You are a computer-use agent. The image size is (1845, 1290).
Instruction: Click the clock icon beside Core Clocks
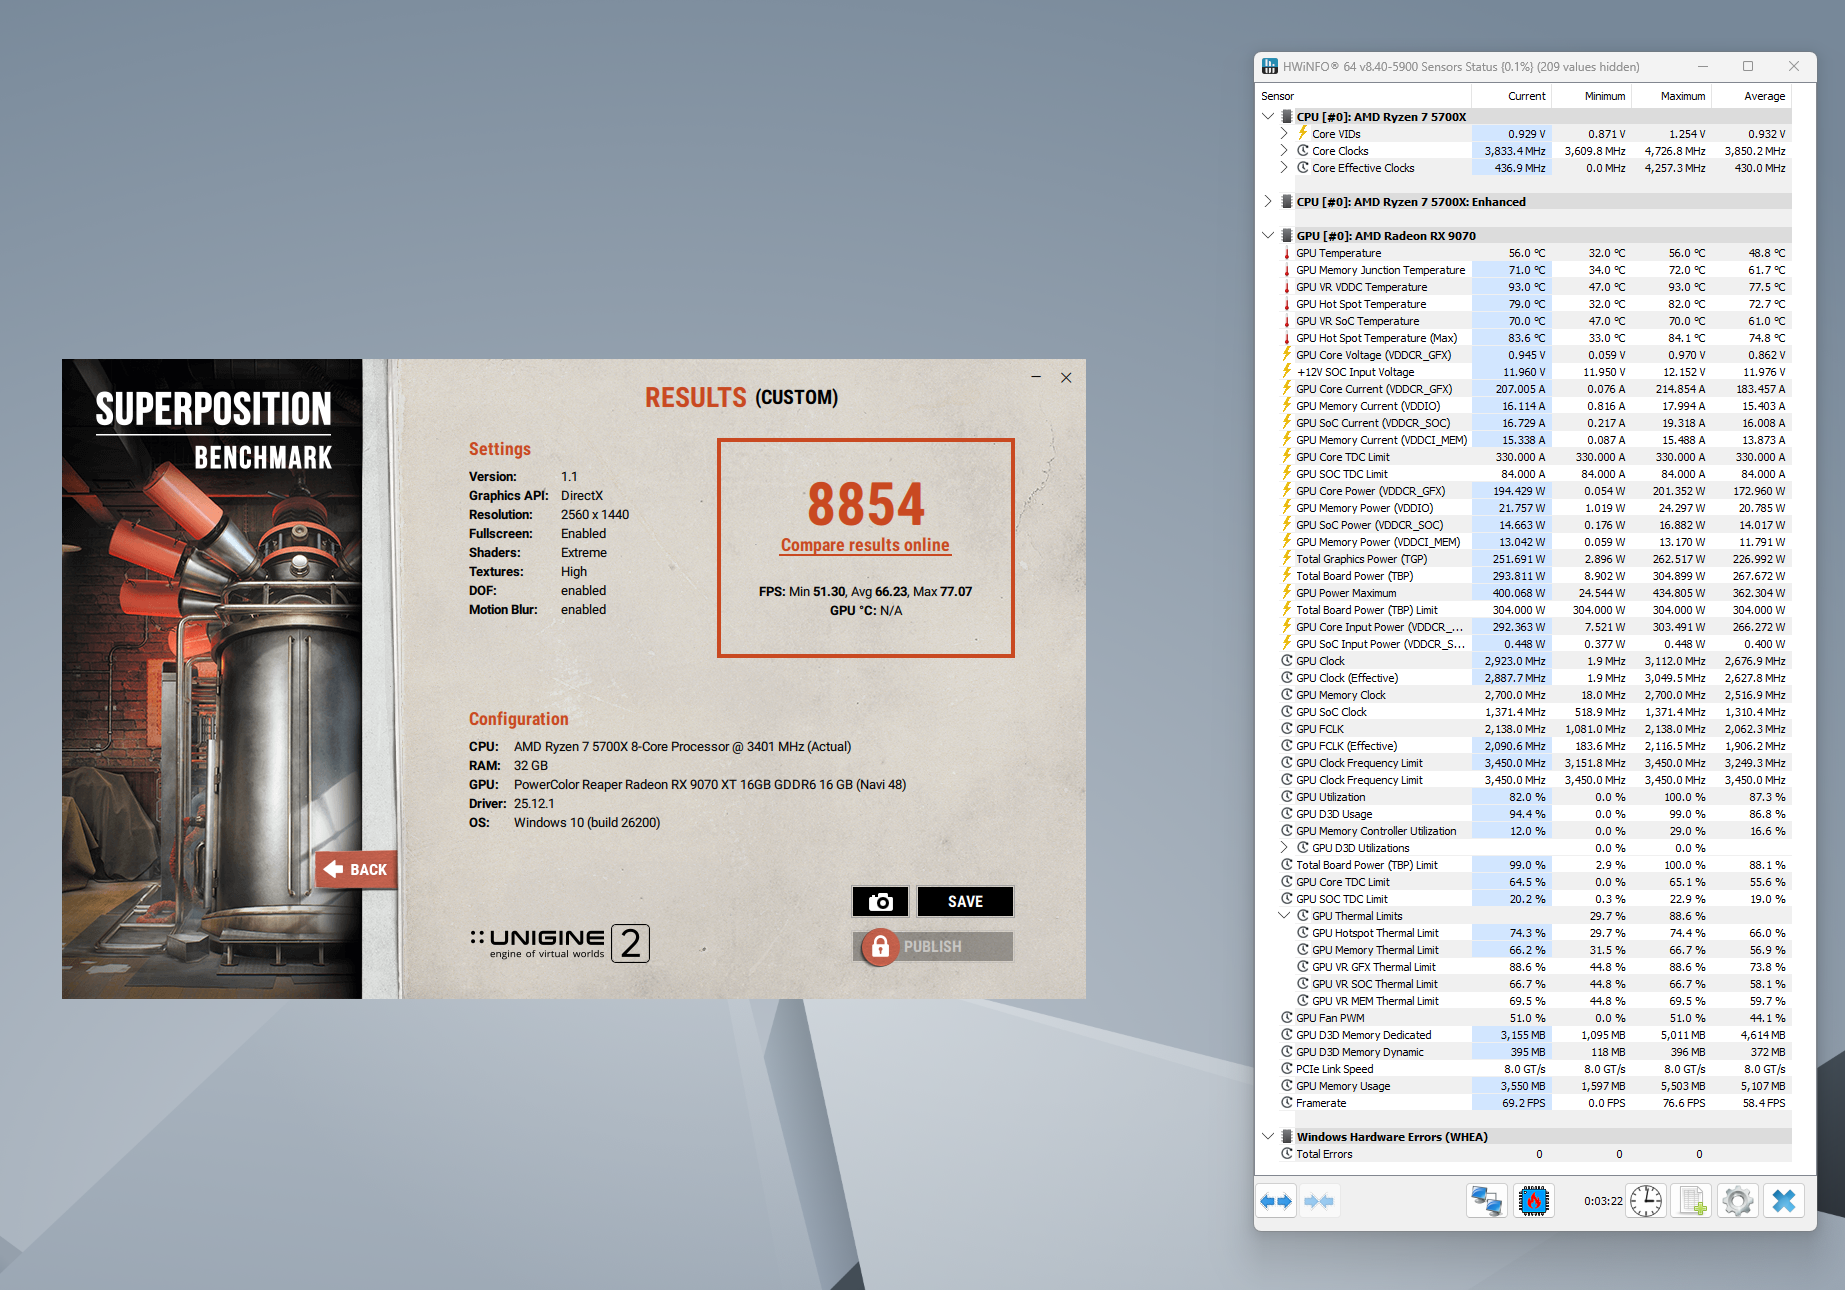[1303, 151]
